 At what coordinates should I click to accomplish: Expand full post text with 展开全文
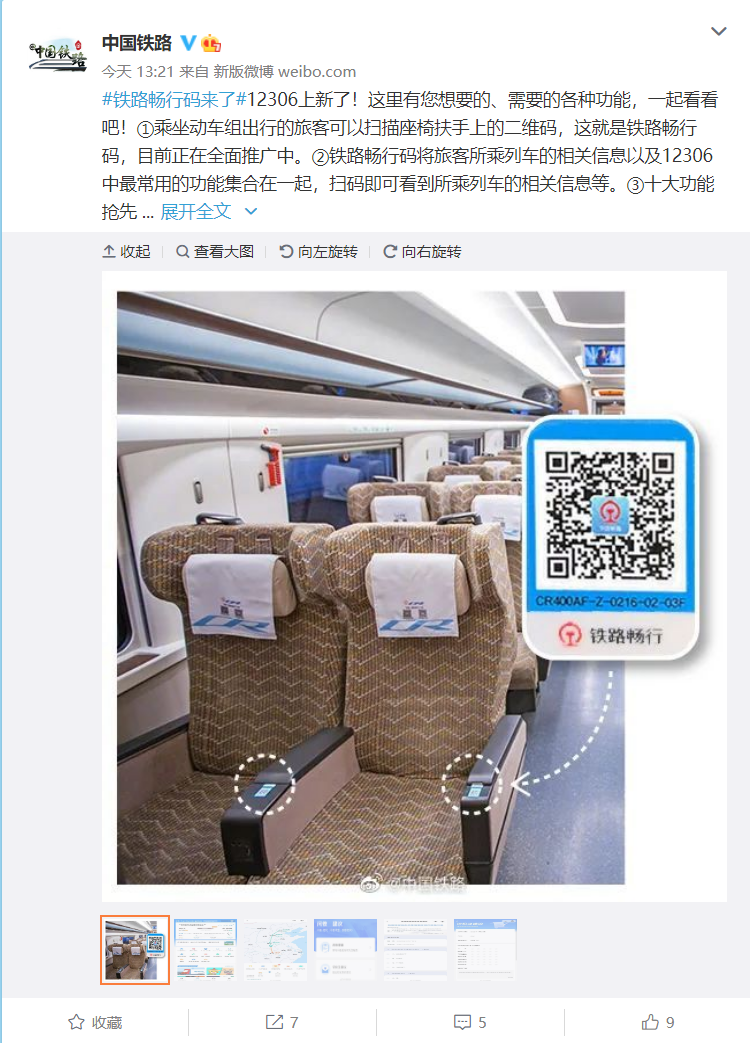pyautogui.click(x=195, y=212)
